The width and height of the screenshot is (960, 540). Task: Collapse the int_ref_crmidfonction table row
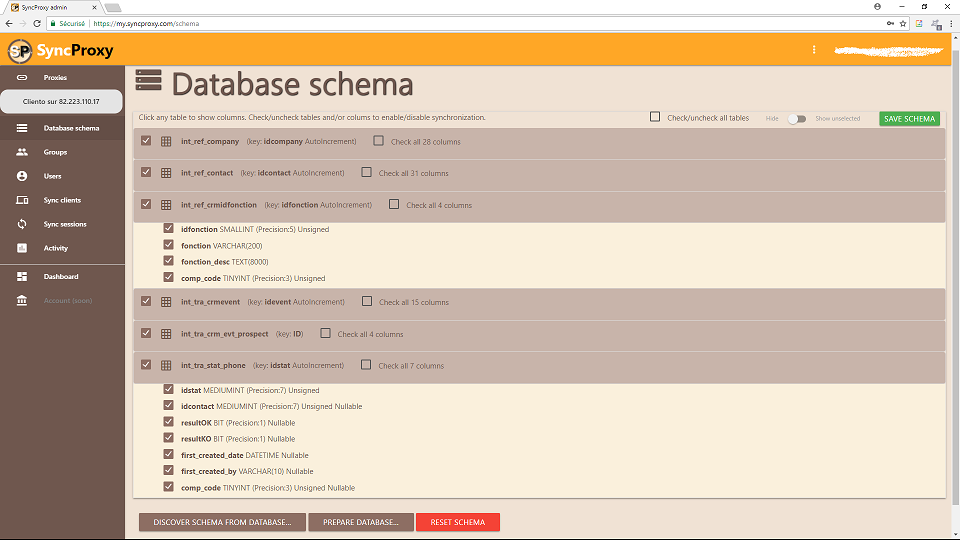539,205
